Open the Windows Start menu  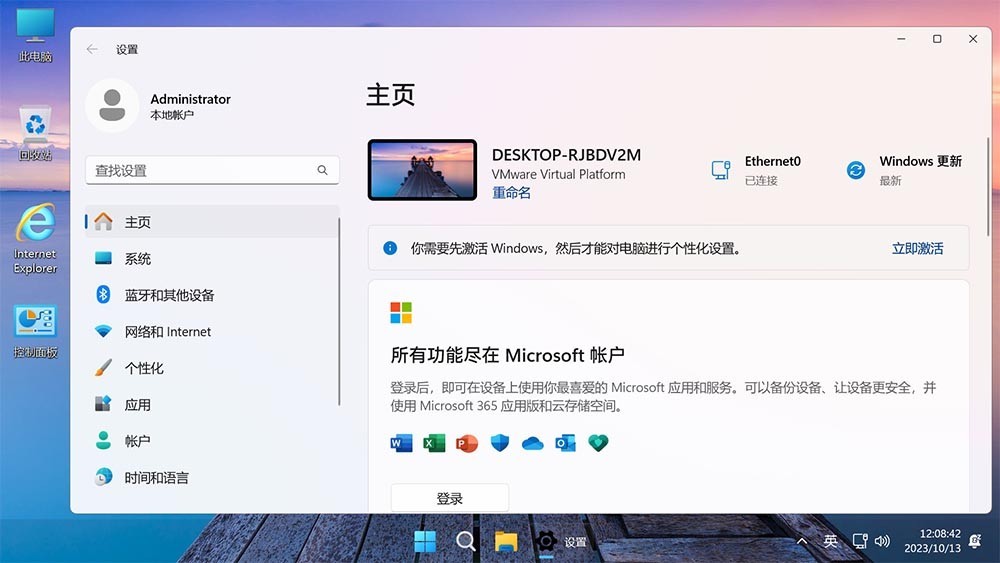425,541
